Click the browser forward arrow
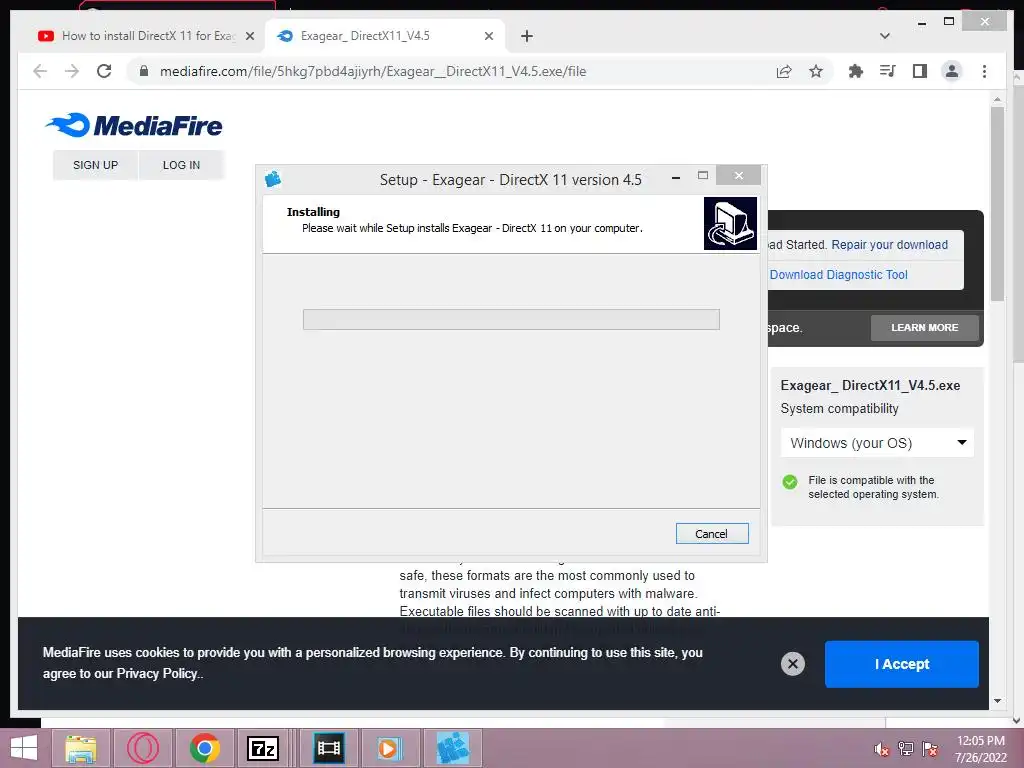1024x768 pixels. pos(72,71)
